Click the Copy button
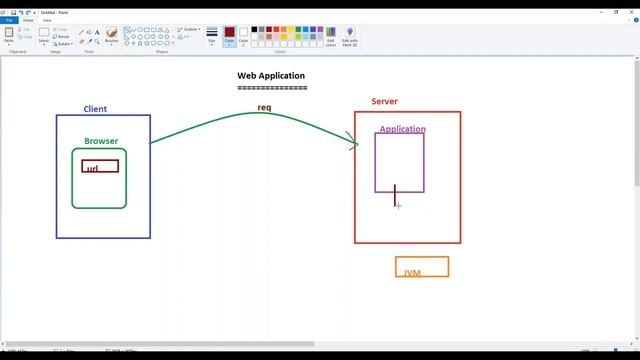This screenshot has height=360, width=640. click(25, 37)
